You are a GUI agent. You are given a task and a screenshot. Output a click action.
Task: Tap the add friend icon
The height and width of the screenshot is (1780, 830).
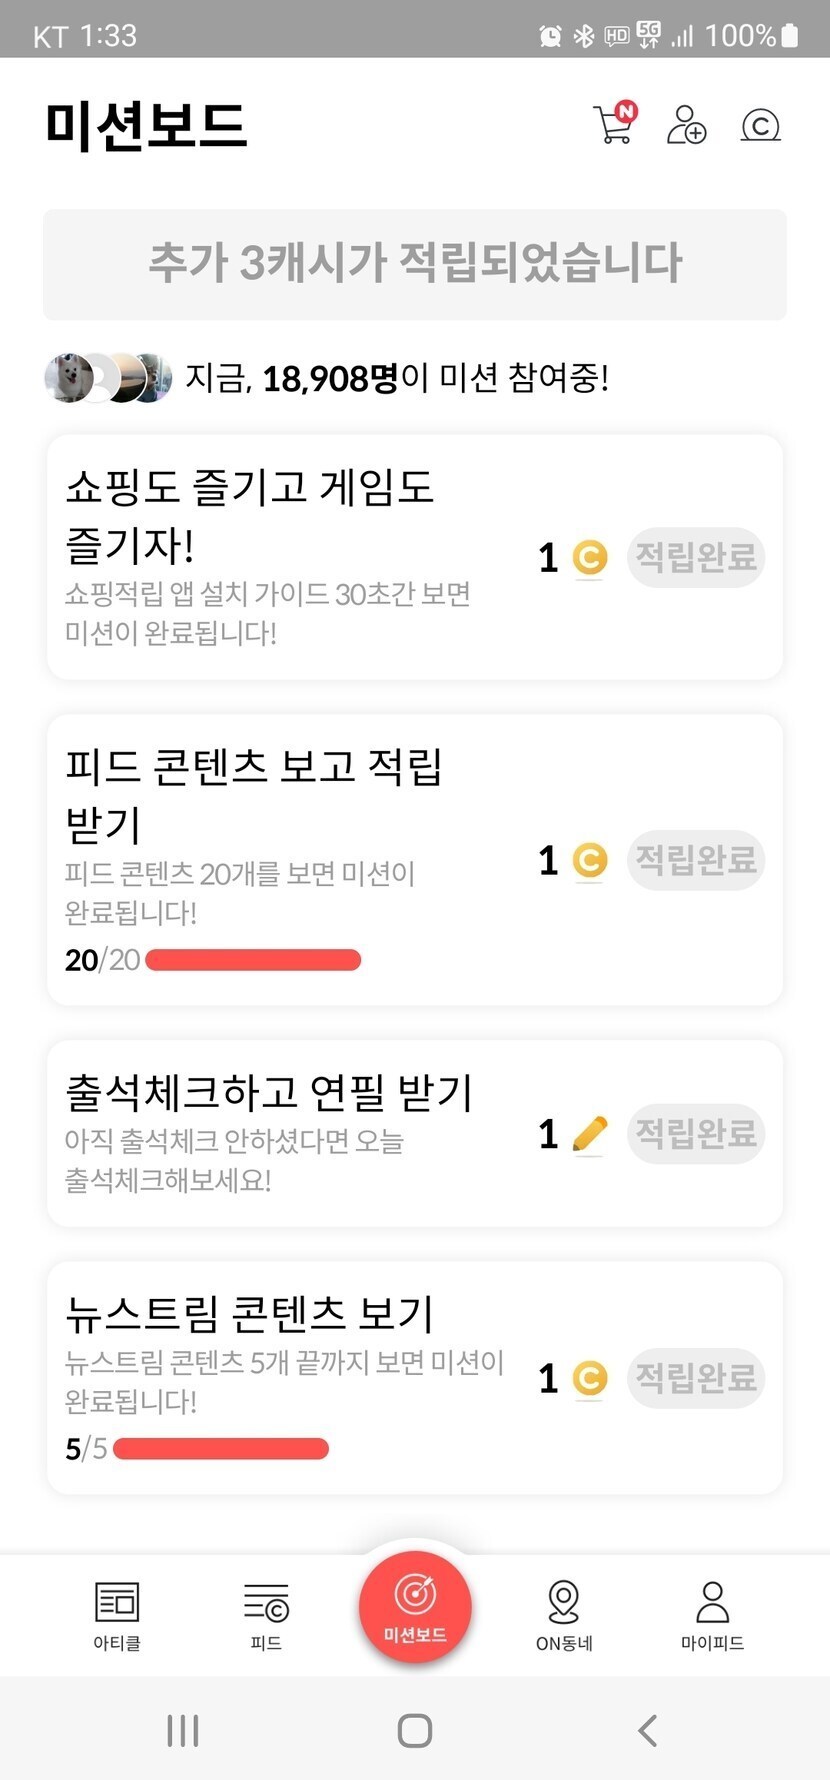[x=686, y=125]
